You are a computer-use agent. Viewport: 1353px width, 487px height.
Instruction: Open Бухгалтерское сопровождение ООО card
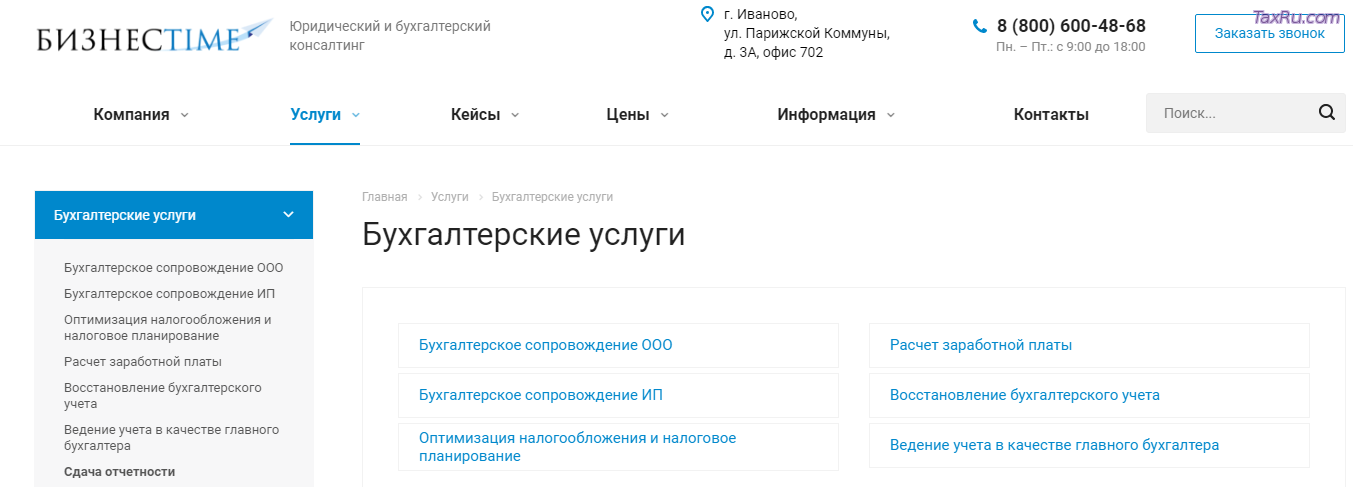coord(545,345)
